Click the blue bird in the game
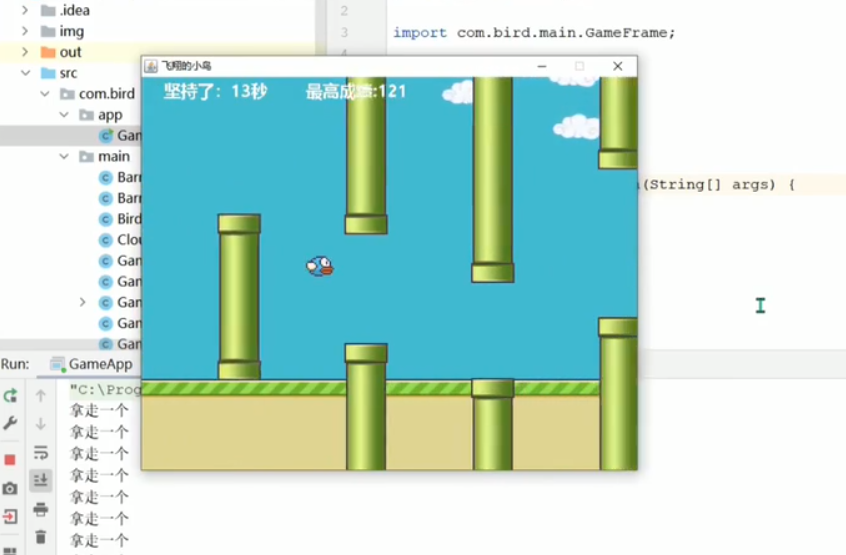The image size is (846, 555). (x=320, y=266)
